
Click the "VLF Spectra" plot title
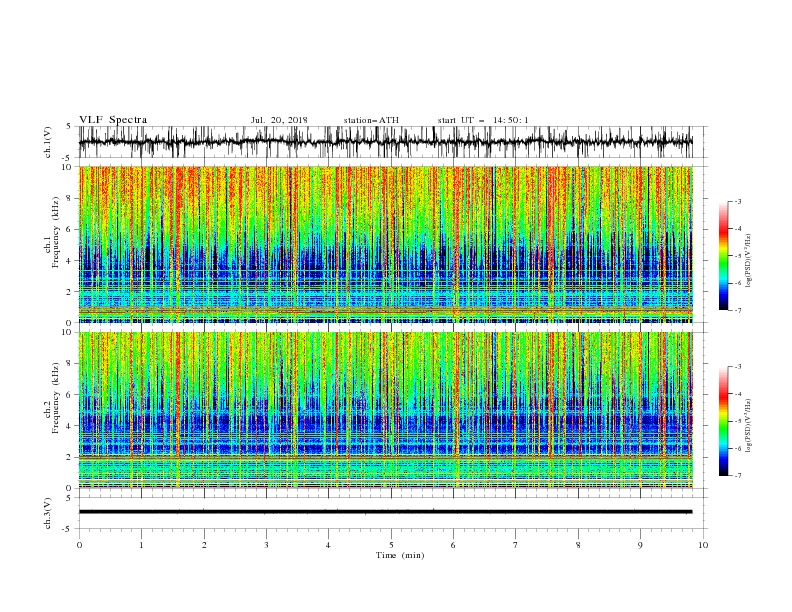coord(113,120)
